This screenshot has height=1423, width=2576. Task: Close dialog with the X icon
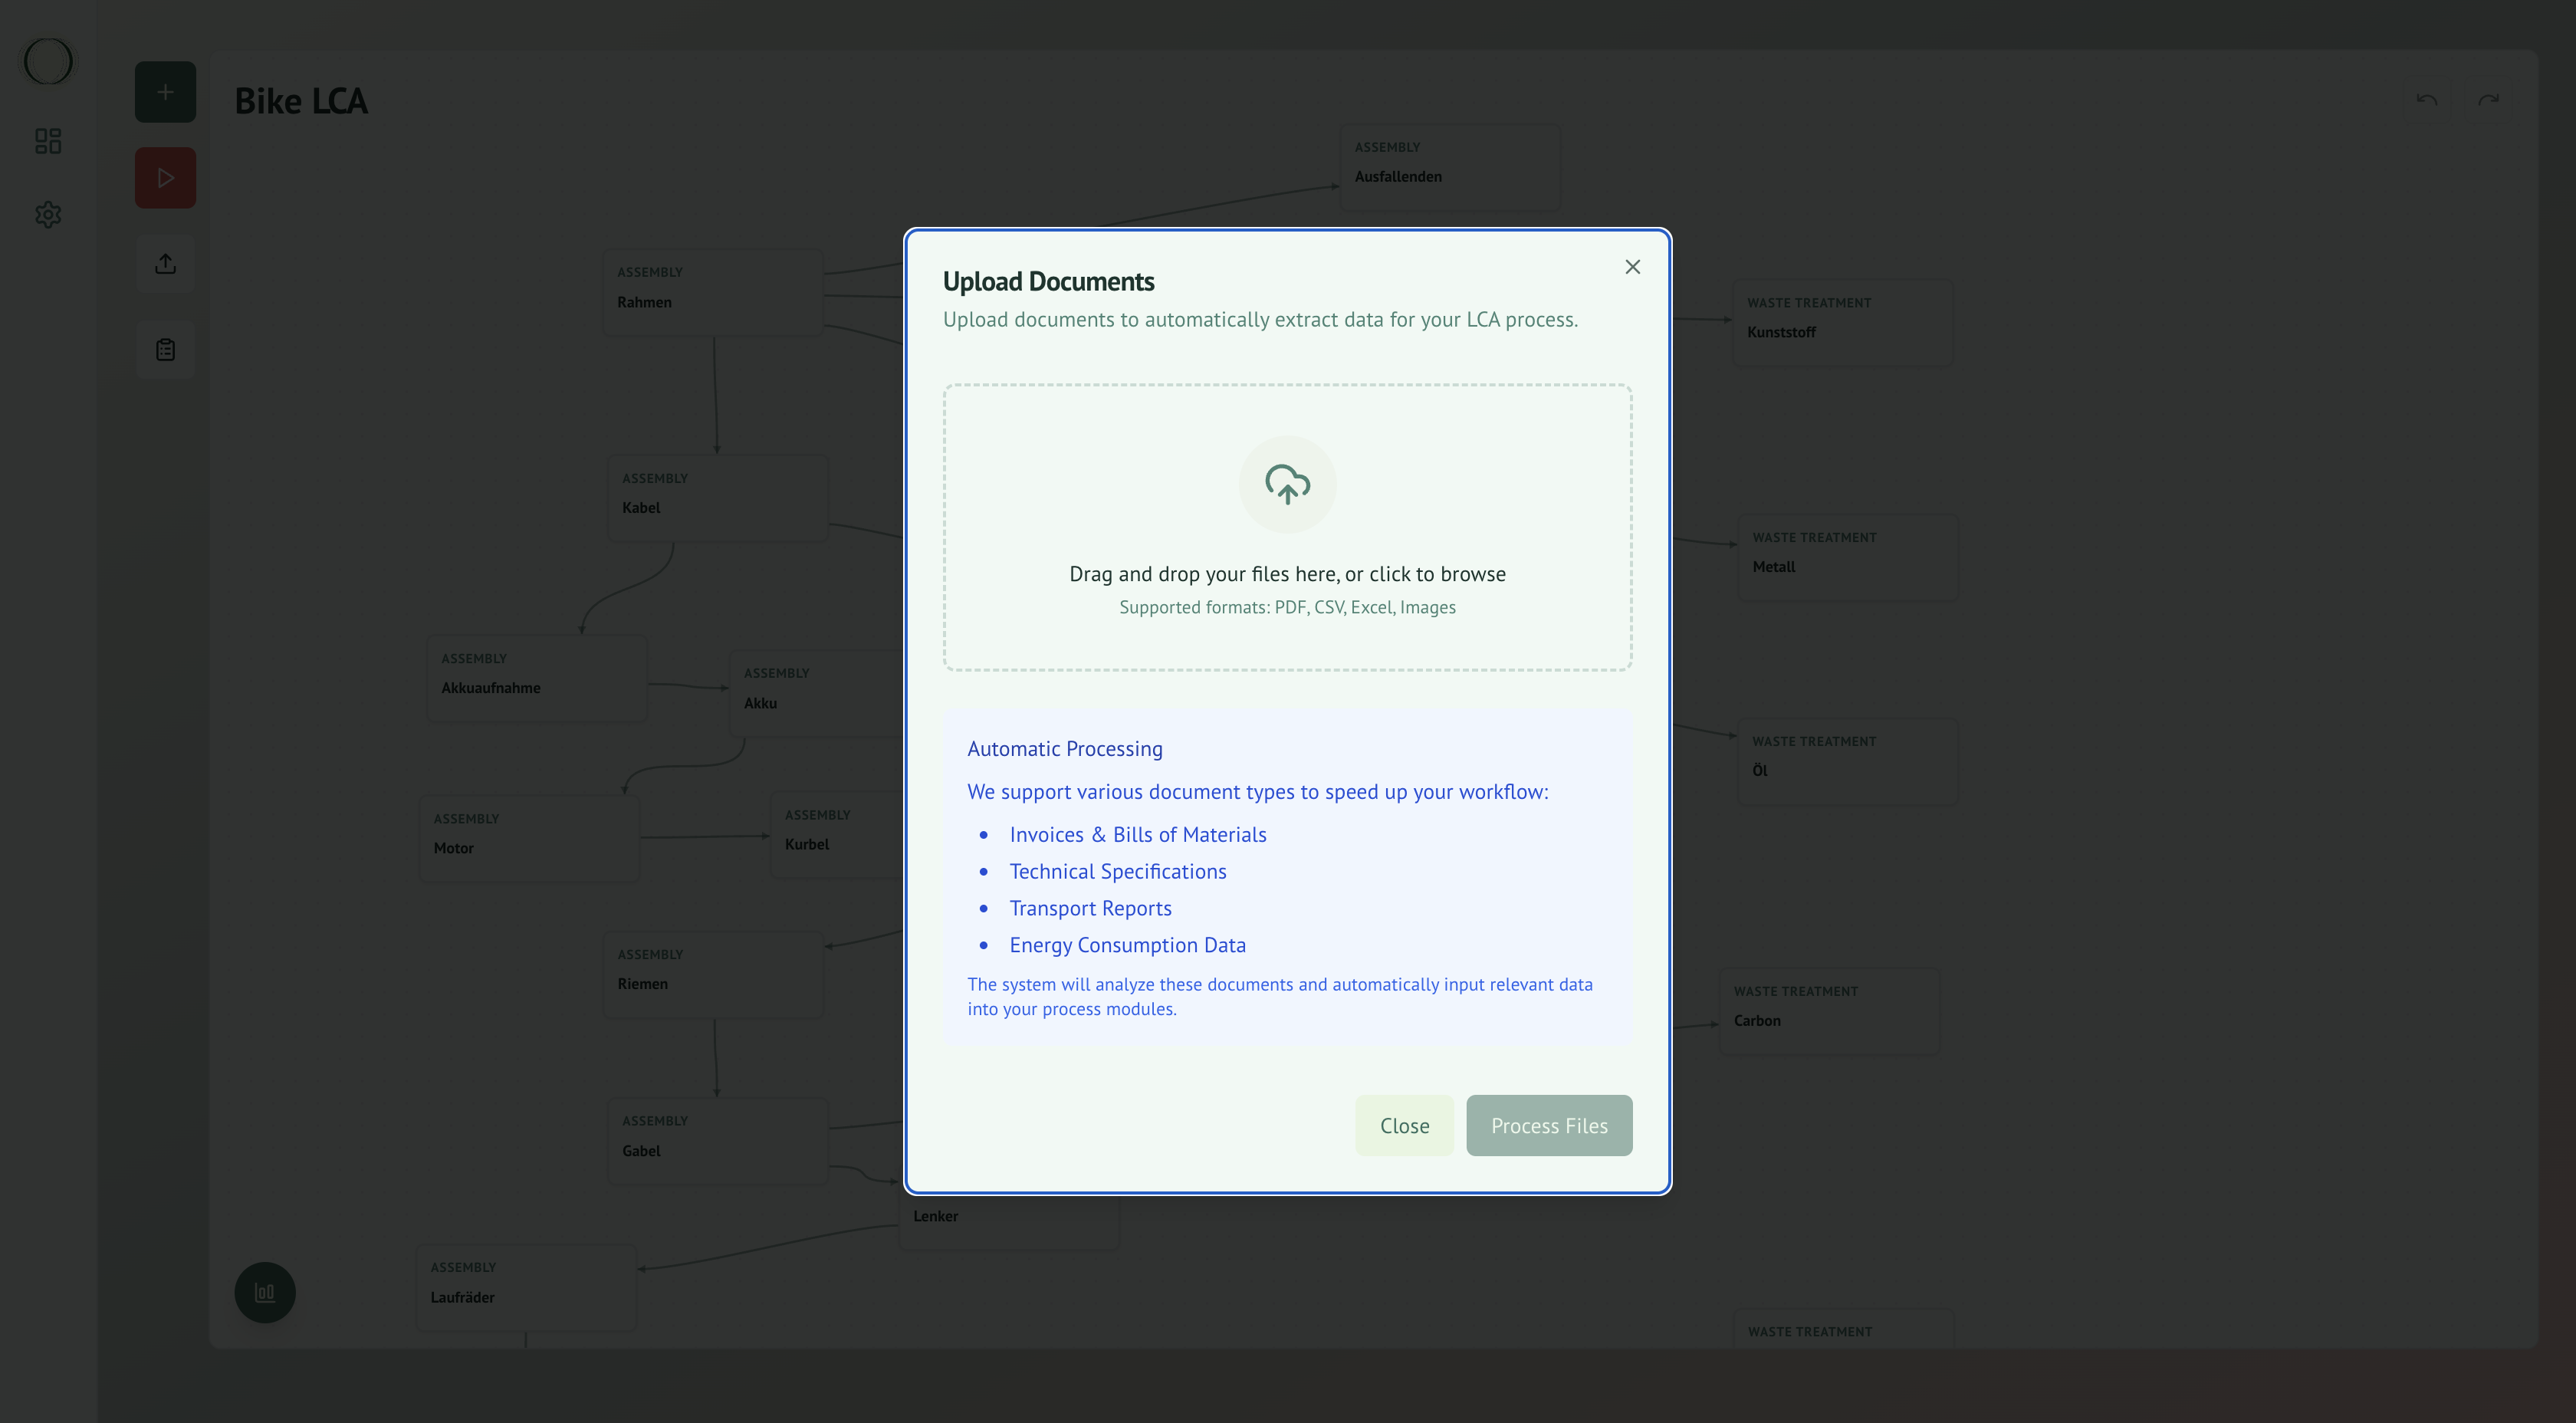click(1632, 267)
